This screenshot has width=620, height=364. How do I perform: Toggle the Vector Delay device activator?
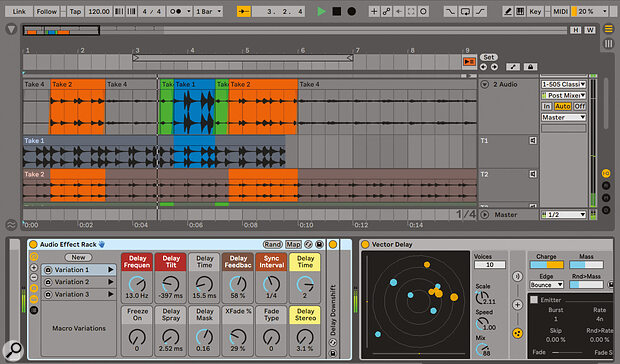tap(365, 244)
